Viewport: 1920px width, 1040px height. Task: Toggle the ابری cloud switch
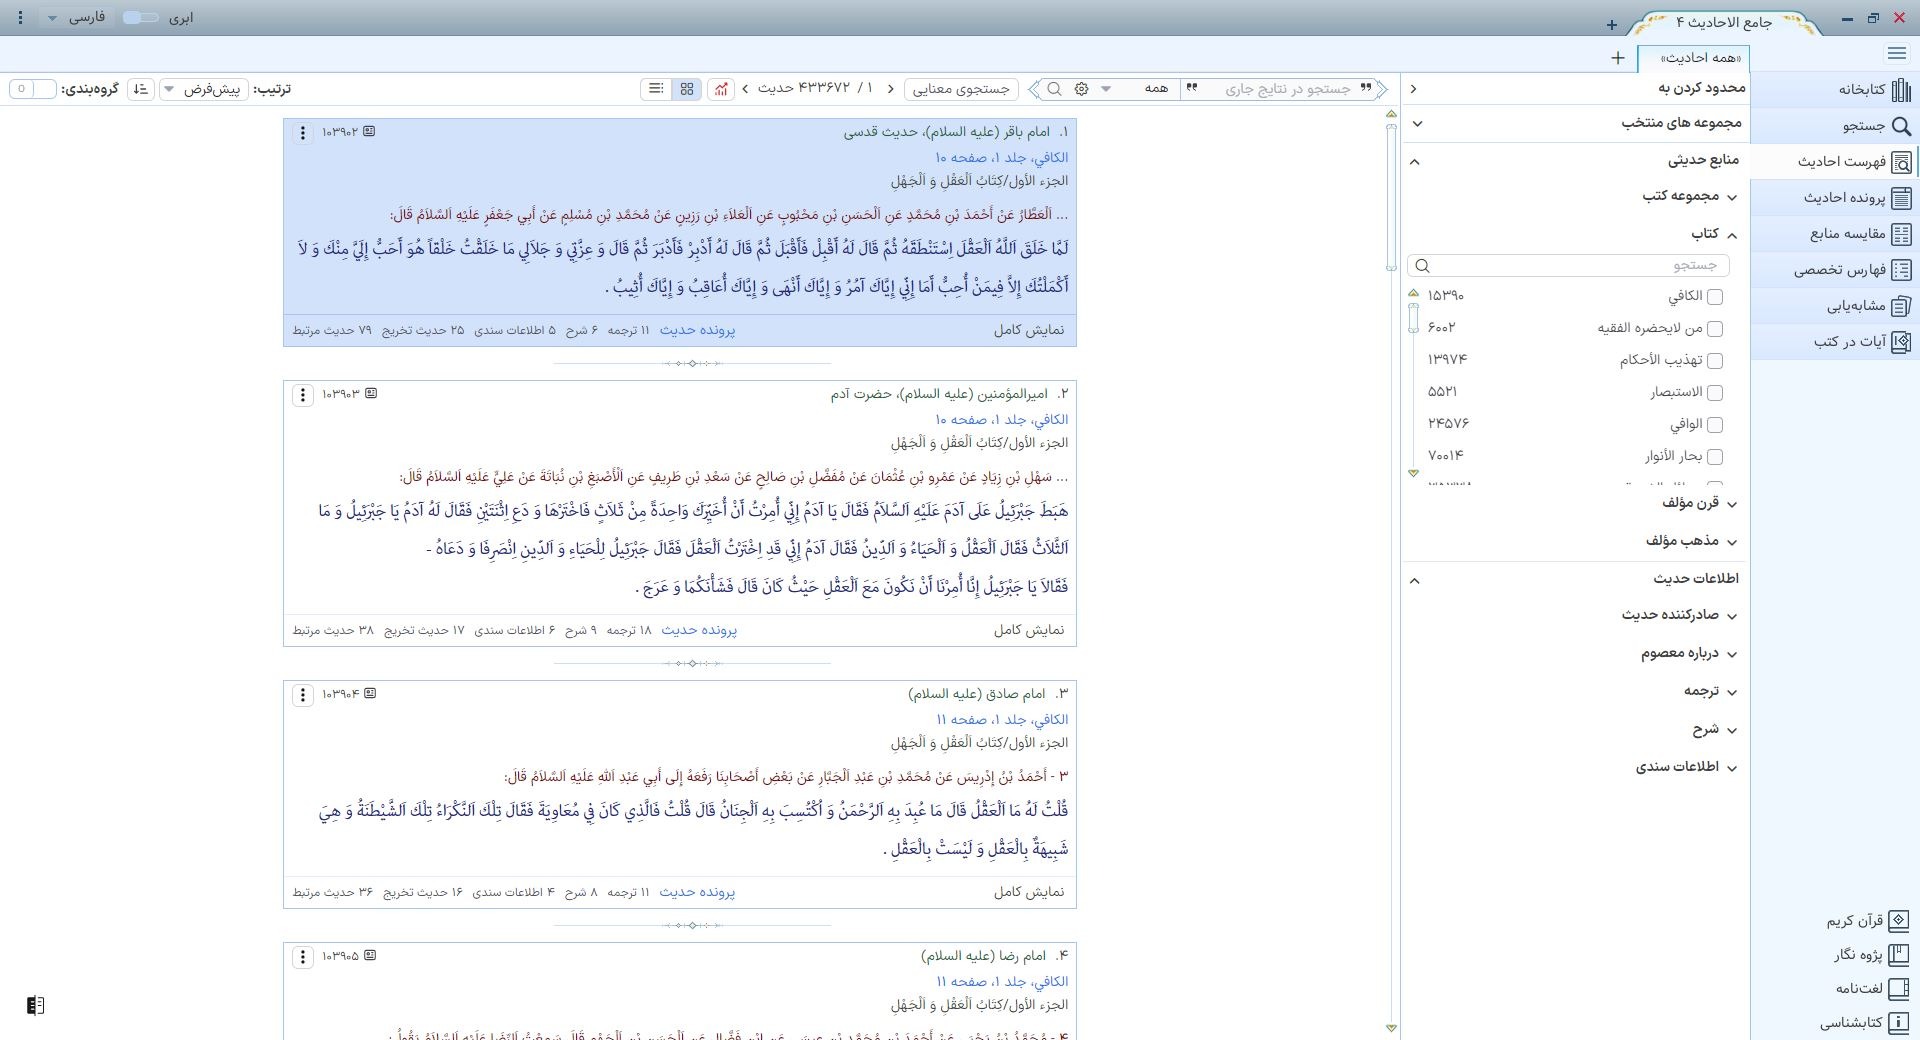[140, 18]
